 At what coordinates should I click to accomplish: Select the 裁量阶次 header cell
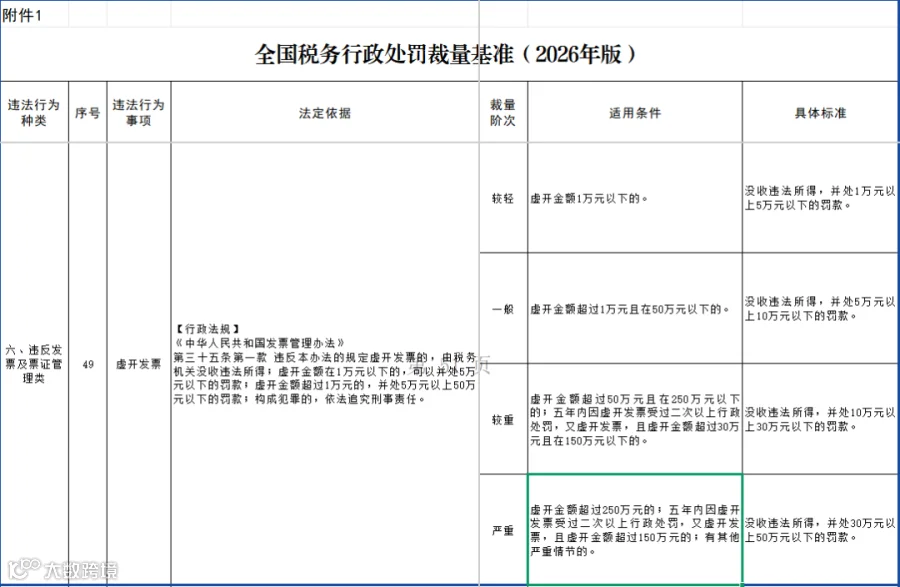[503, 112]
